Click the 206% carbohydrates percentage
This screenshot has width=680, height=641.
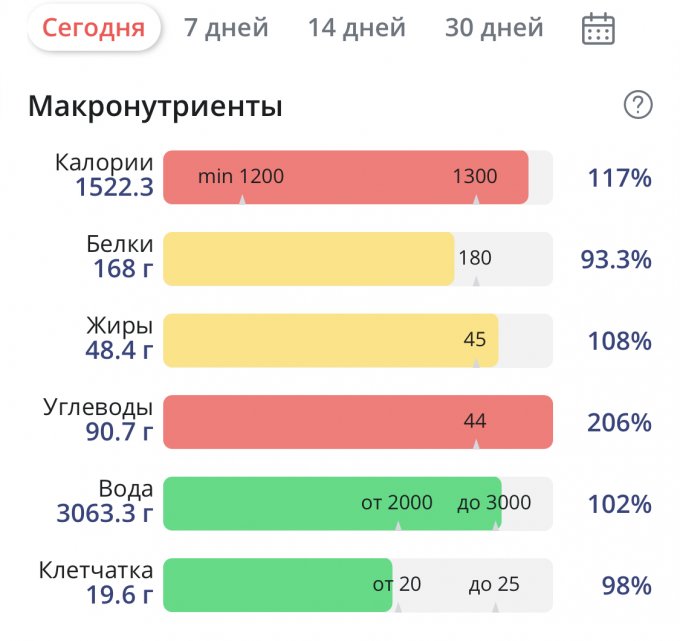pos(619,422)
